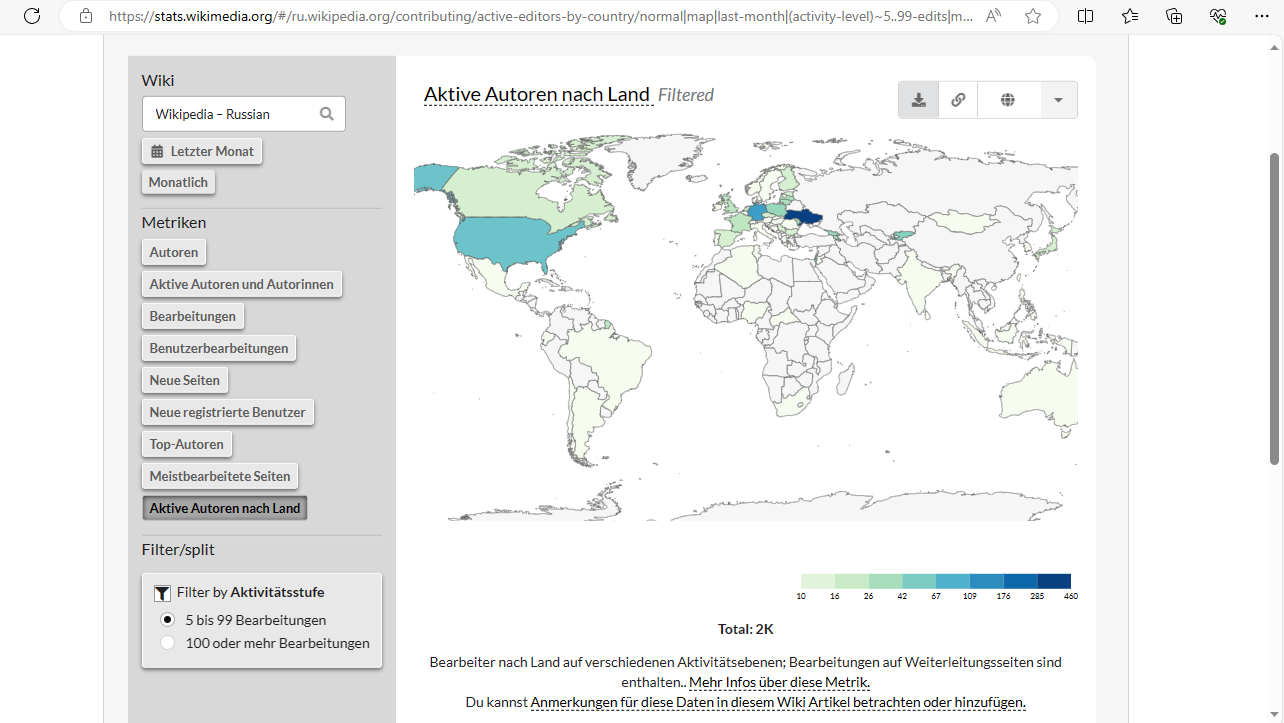This screenshot has width=1284, height=723.
Task: Click the darkest blue legend swatch
Action: [1054, 581]
